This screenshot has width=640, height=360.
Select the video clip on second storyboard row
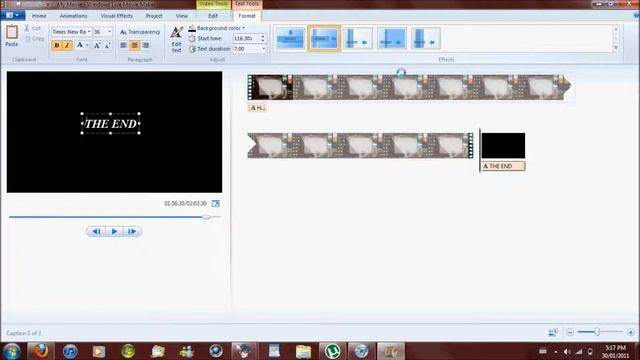360,145
